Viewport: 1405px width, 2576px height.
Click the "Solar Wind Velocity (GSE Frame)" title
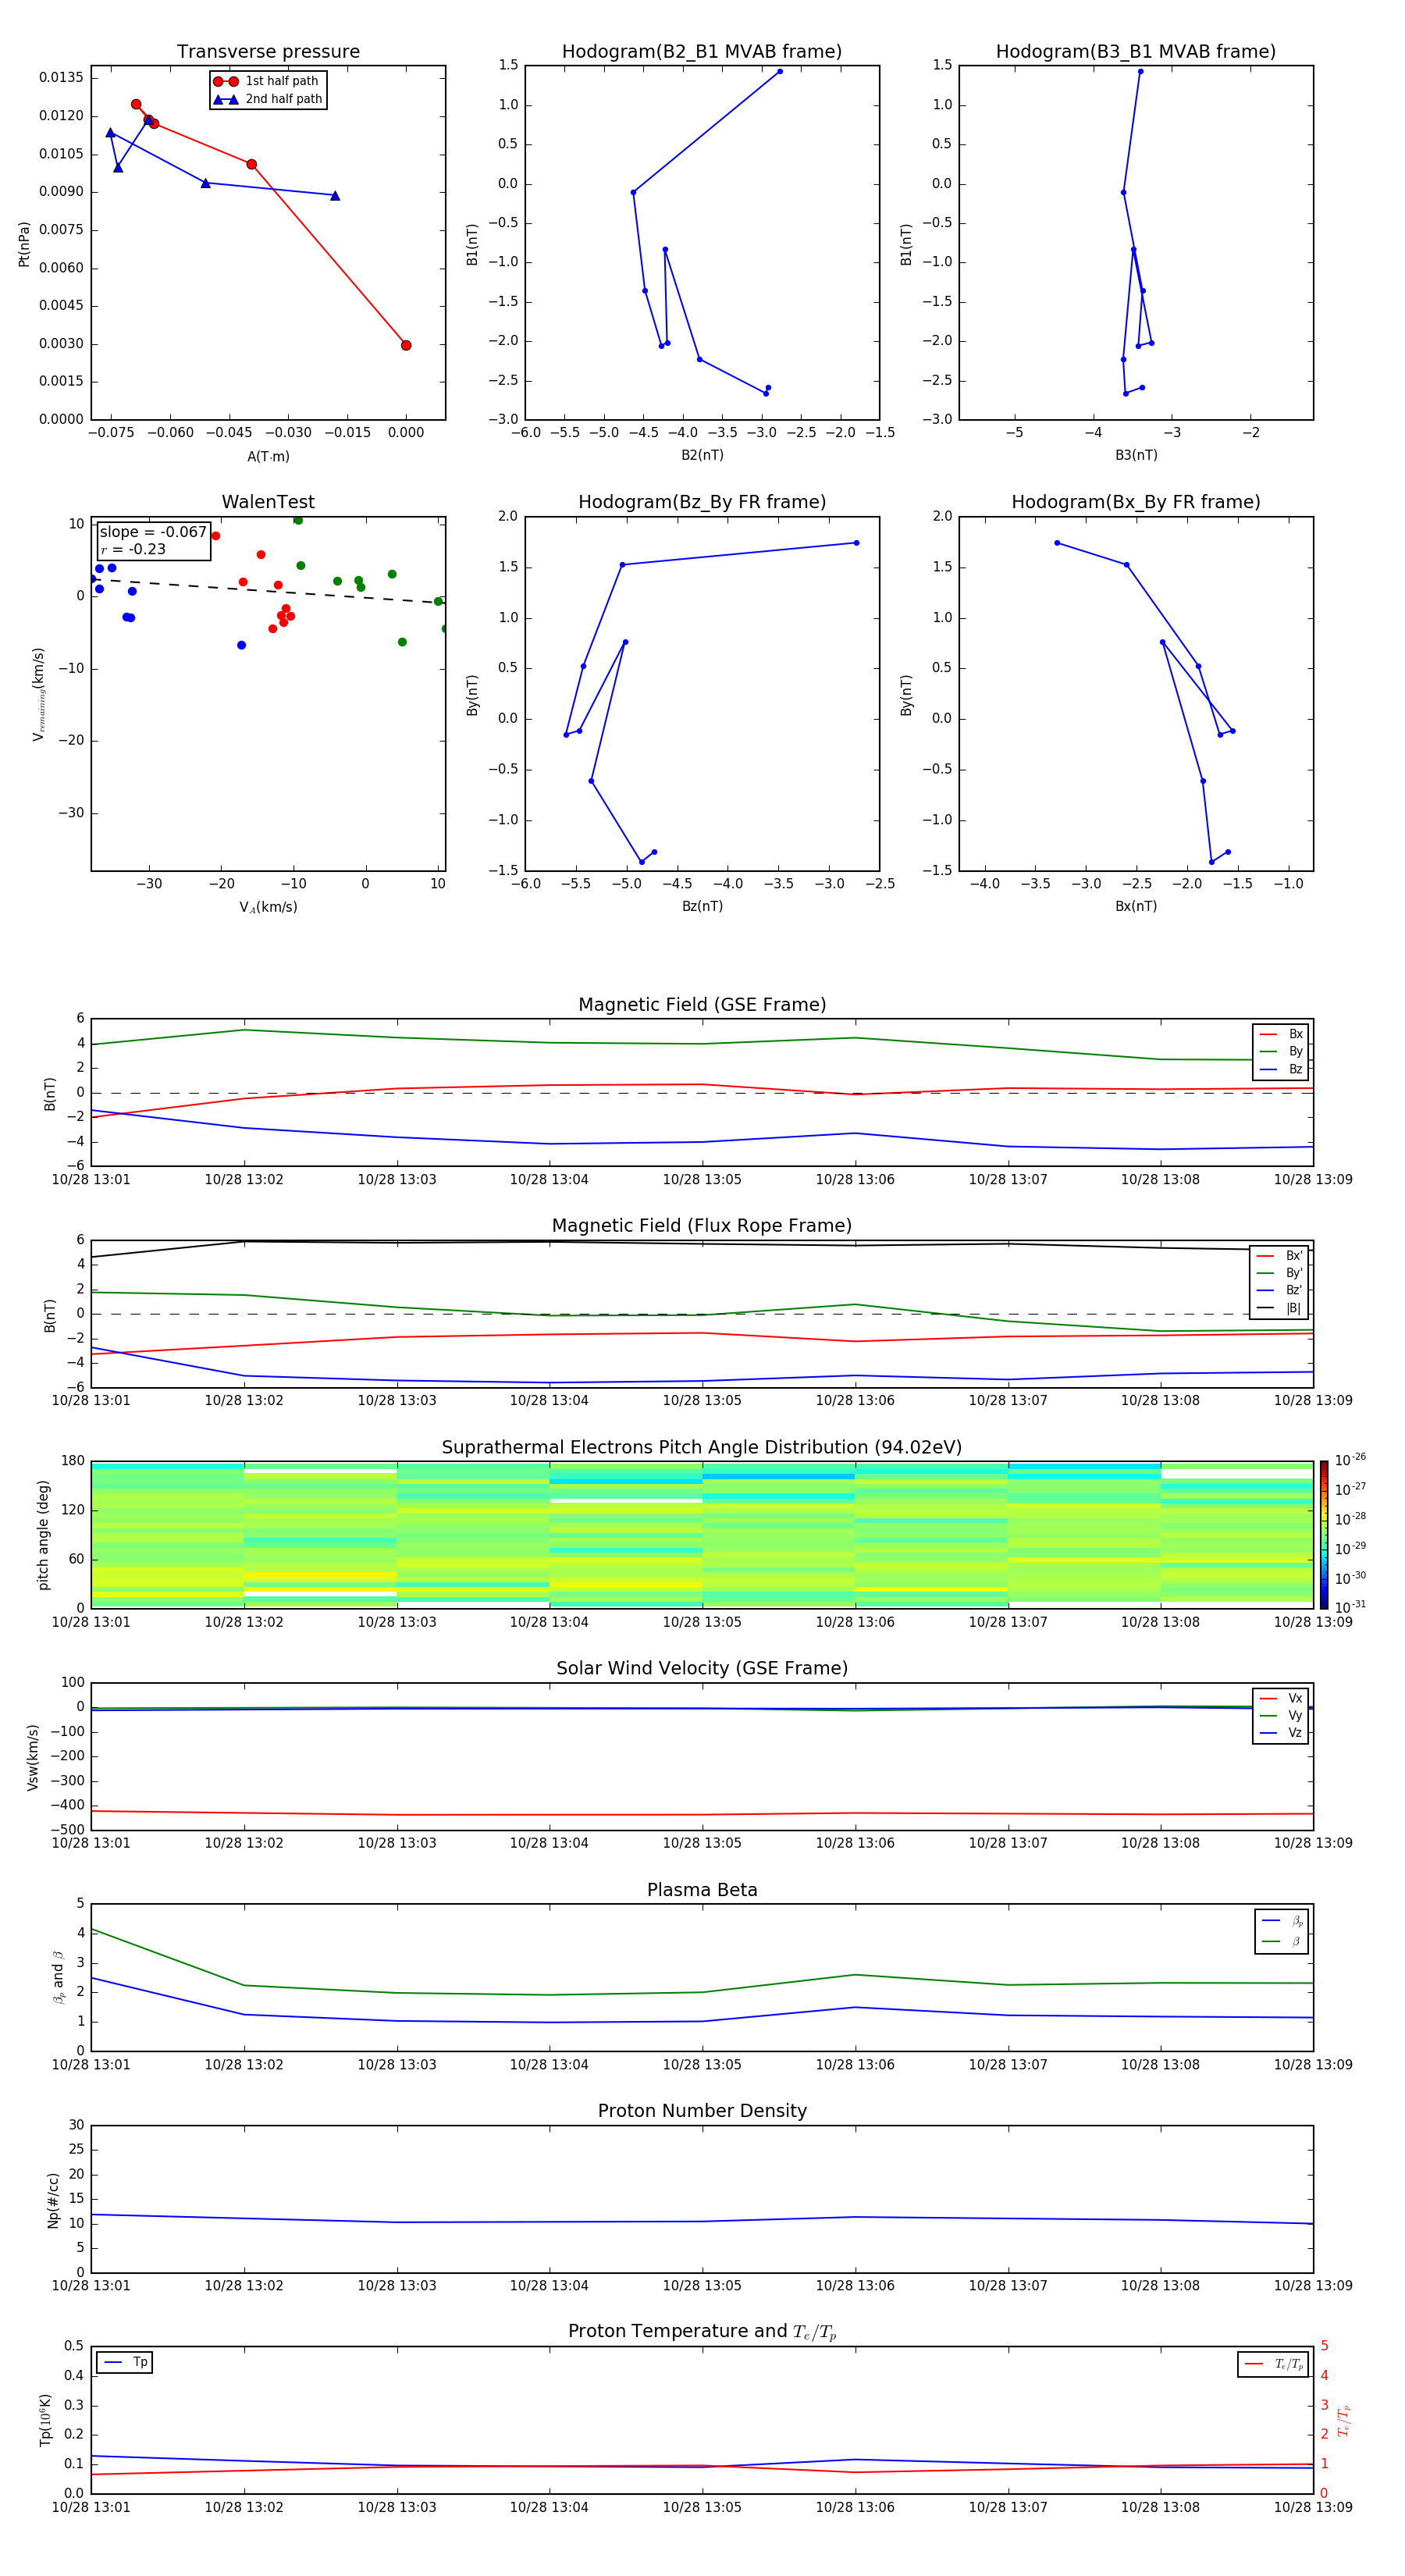coord(702,1668)
